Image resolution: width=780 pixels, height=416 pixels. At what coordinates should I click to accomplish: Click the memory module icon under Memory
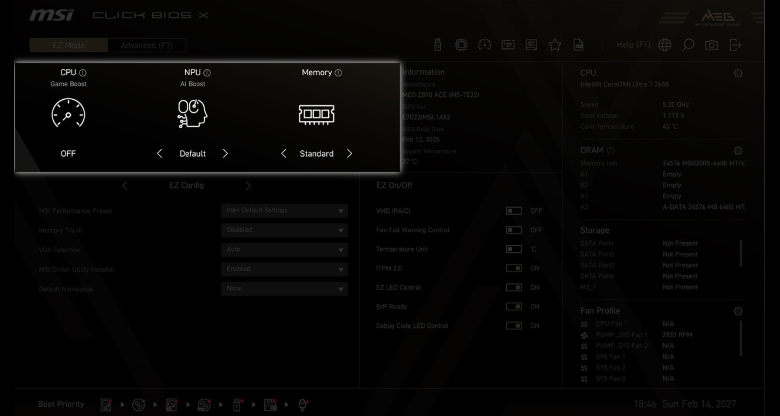pyautogui.click(x=316, y=114)
